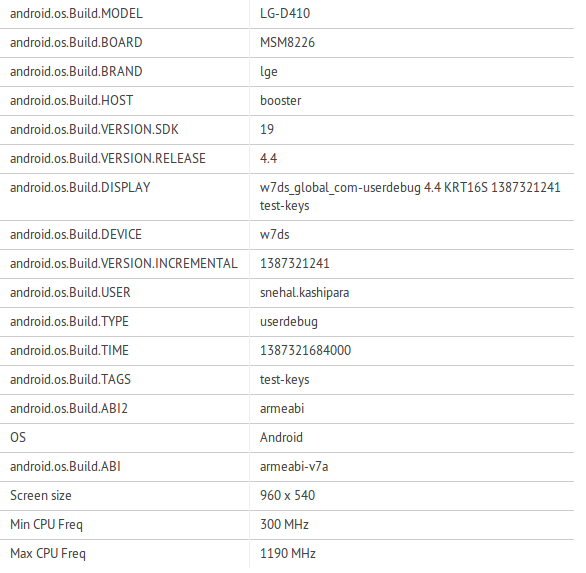Click the SDK version value 19
This screenshot has width=586, height=573.
tap(267, 130)
